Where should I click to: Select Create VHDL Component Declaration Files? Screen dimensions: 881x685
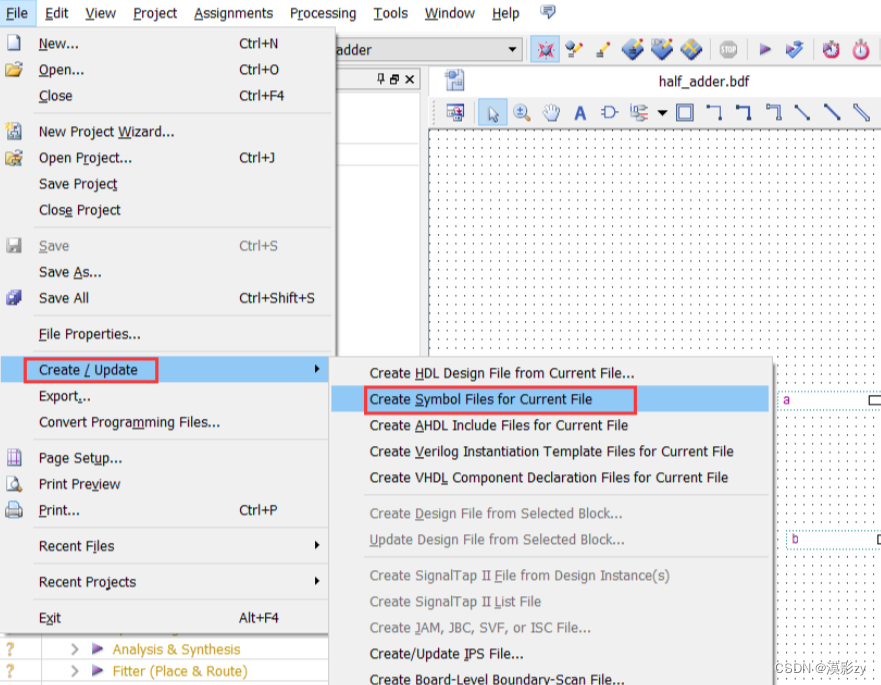pos(550,478)
